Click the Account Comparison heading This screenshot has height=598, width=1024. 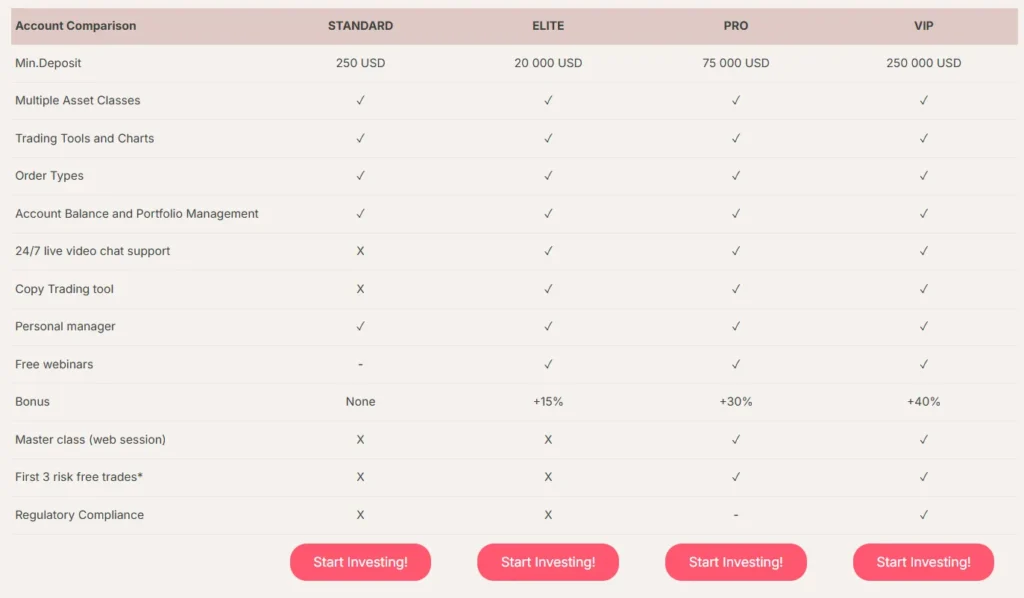[76, 26]
